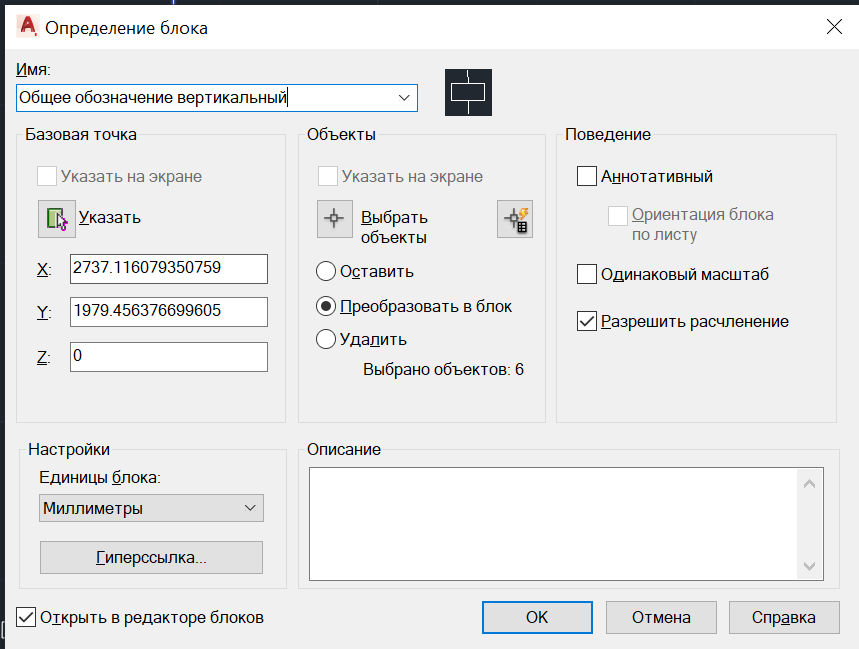Expand the block name dropdown arrow
The image size is (859, 649).
click(x=404, y=97)
